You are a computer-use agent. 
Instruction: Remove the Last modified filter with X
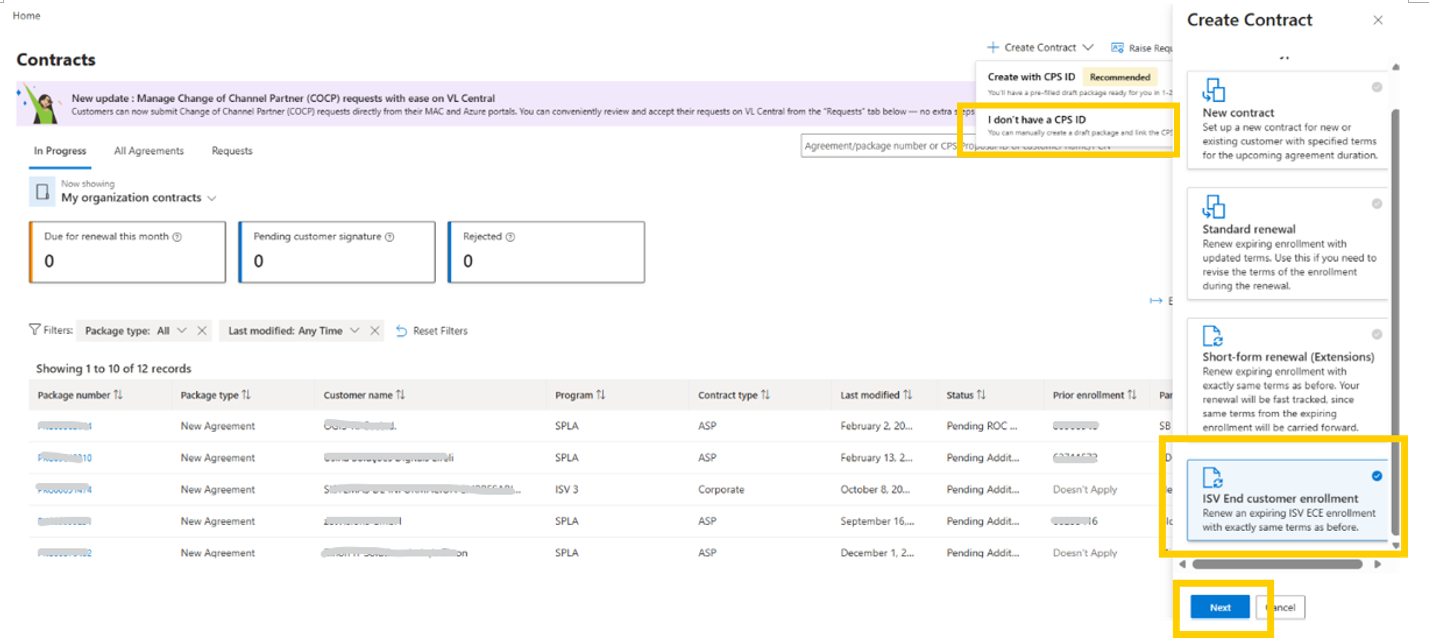[x=375, y=331]
